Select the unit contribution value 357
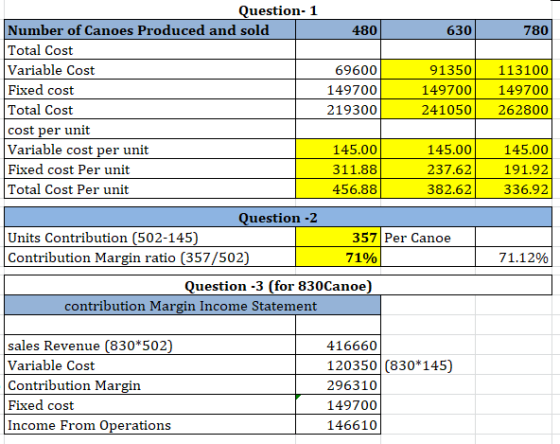 [x=338, y=237]
